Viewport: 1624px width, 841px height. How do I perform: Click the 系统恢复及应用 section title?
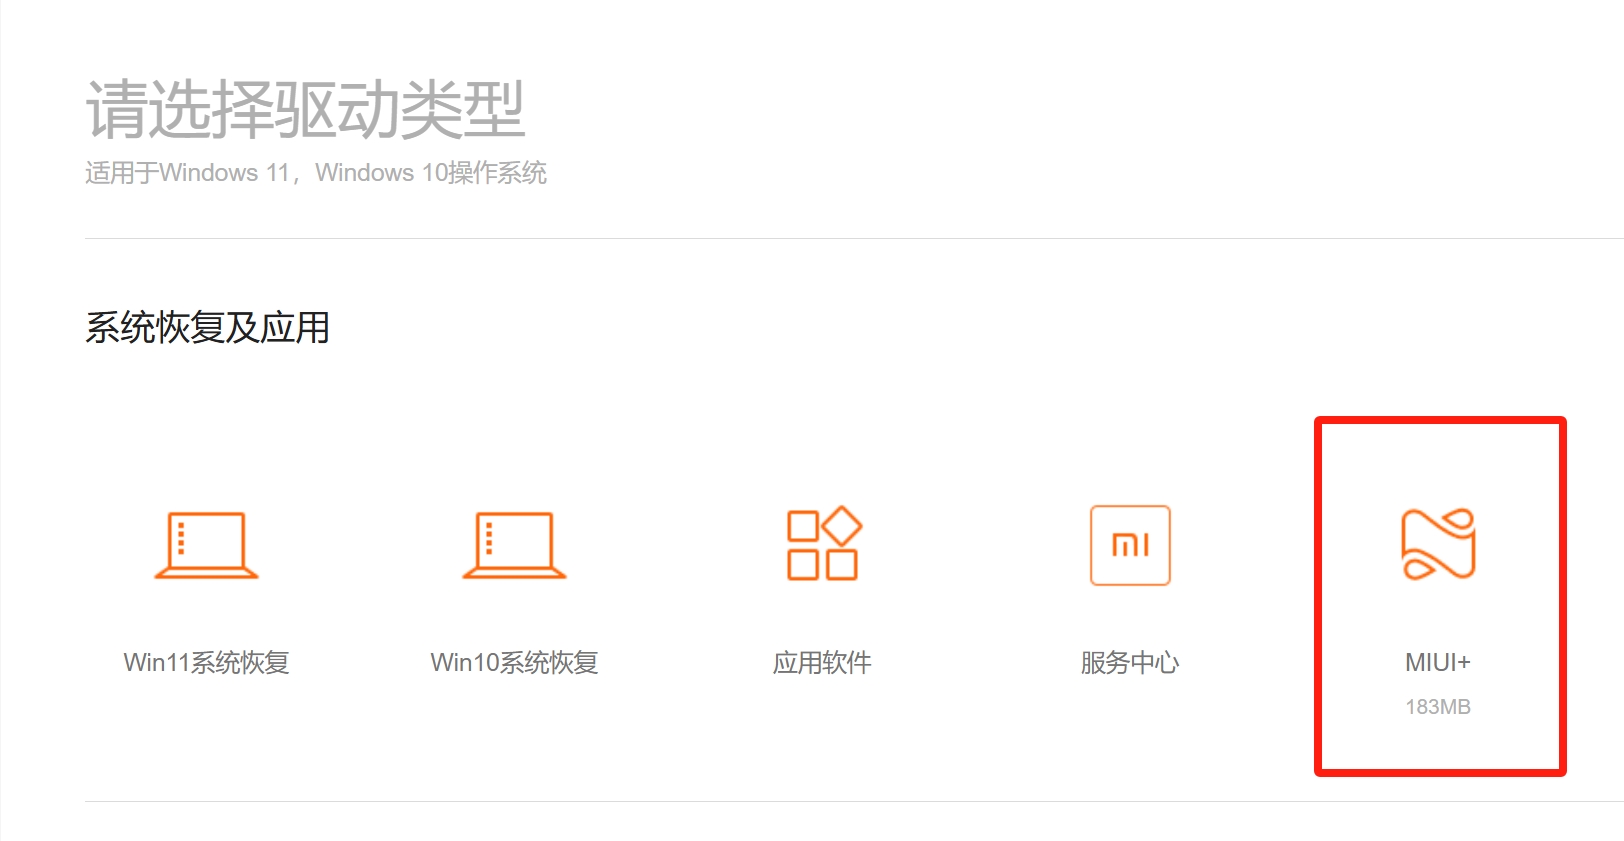click(x=207, y=327)
